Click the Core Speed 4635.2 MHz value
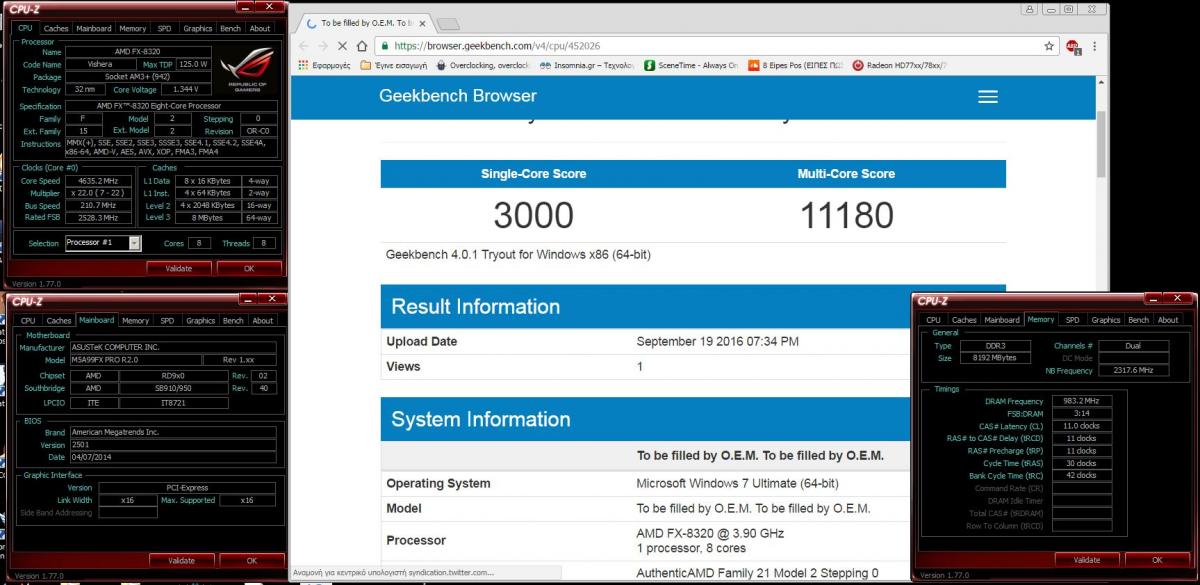 coord(99,181)
